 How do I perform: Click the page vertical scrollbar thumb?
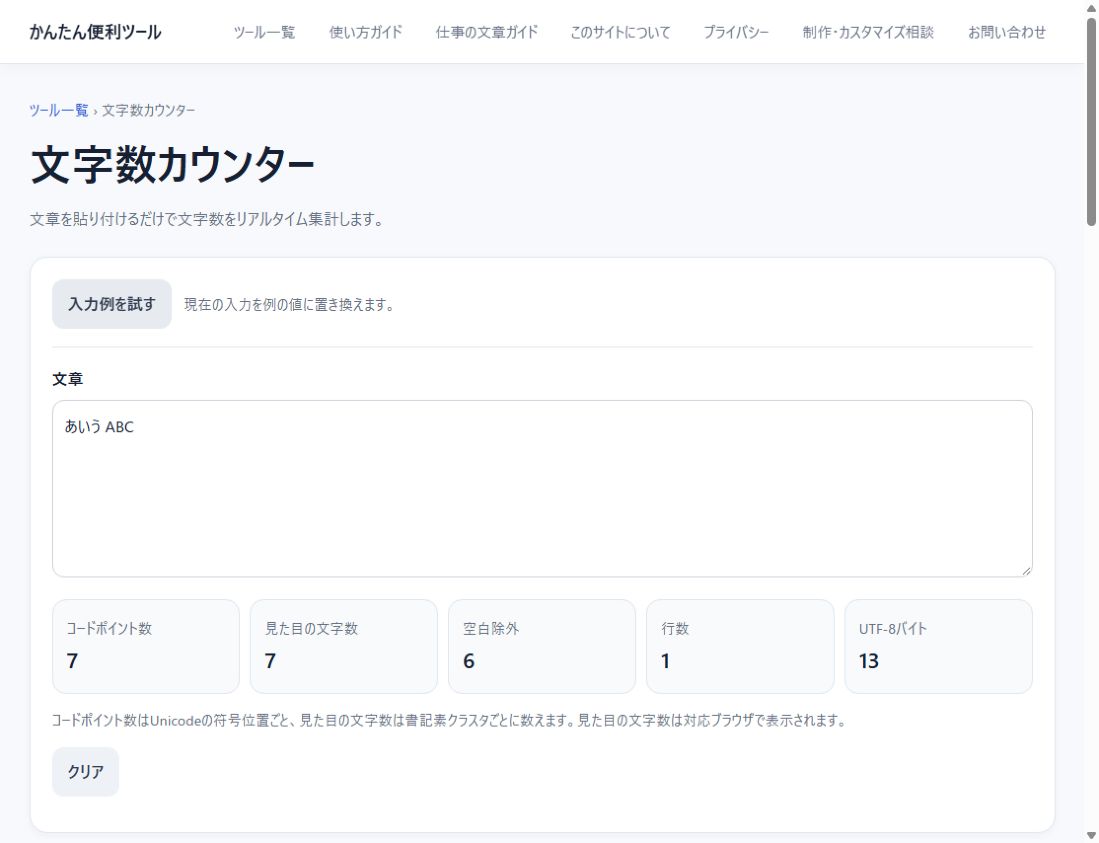click(1091, 122)
